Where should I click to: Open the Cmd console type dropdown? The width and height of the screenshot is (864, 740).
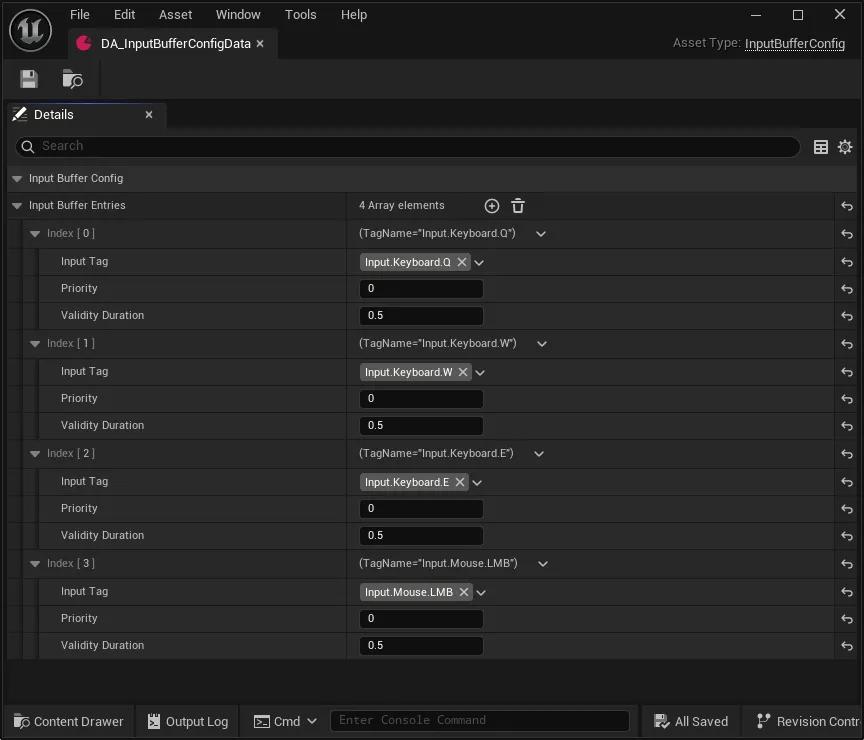pyautogui.click(x=285, y=721)
